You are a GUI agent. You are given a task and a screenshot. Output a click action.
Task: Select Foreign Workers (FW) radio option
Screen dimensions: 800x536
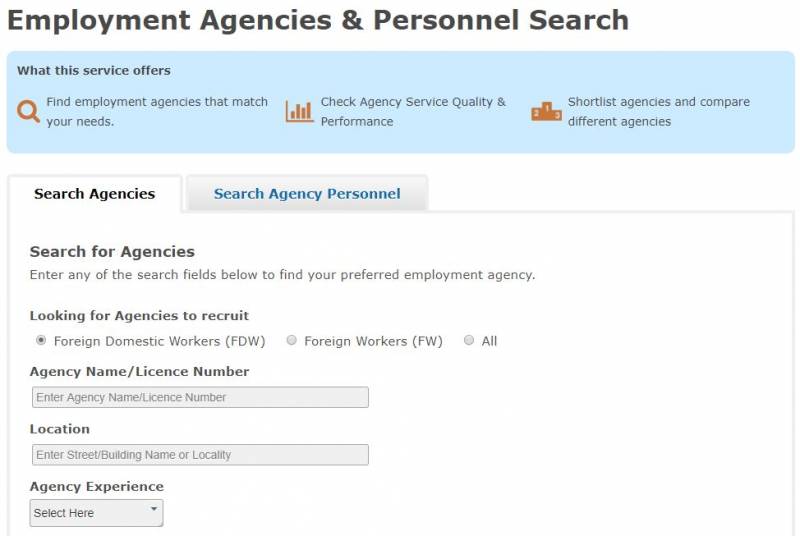pyautogui.click(x=292, y=340)
